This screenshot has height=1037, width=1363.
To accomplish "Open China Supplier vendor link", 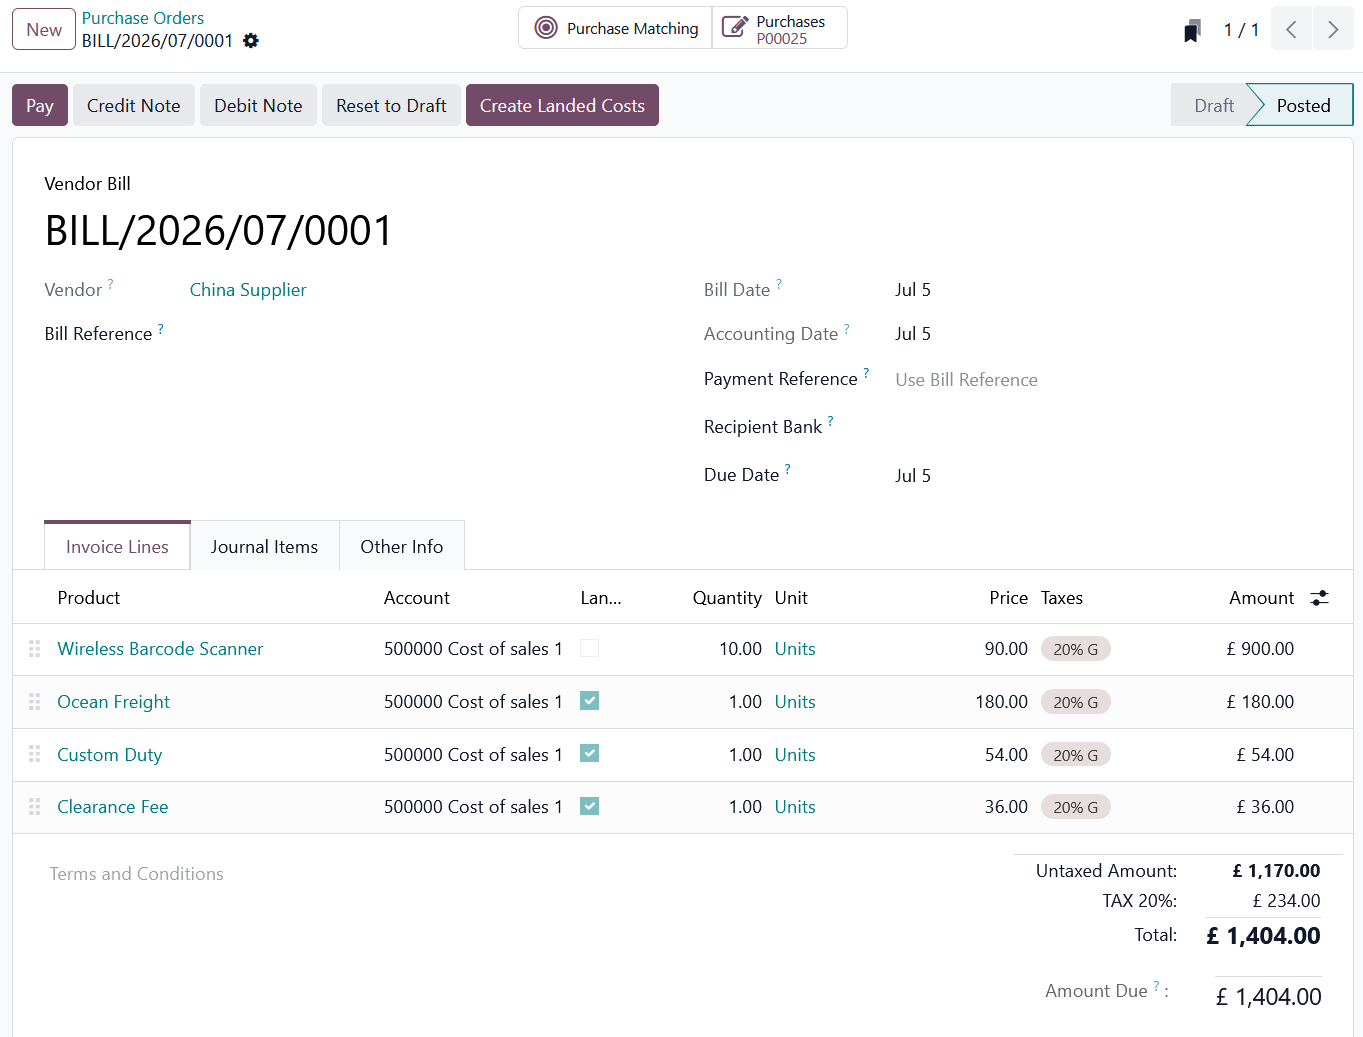I will [x=248, y=290].
